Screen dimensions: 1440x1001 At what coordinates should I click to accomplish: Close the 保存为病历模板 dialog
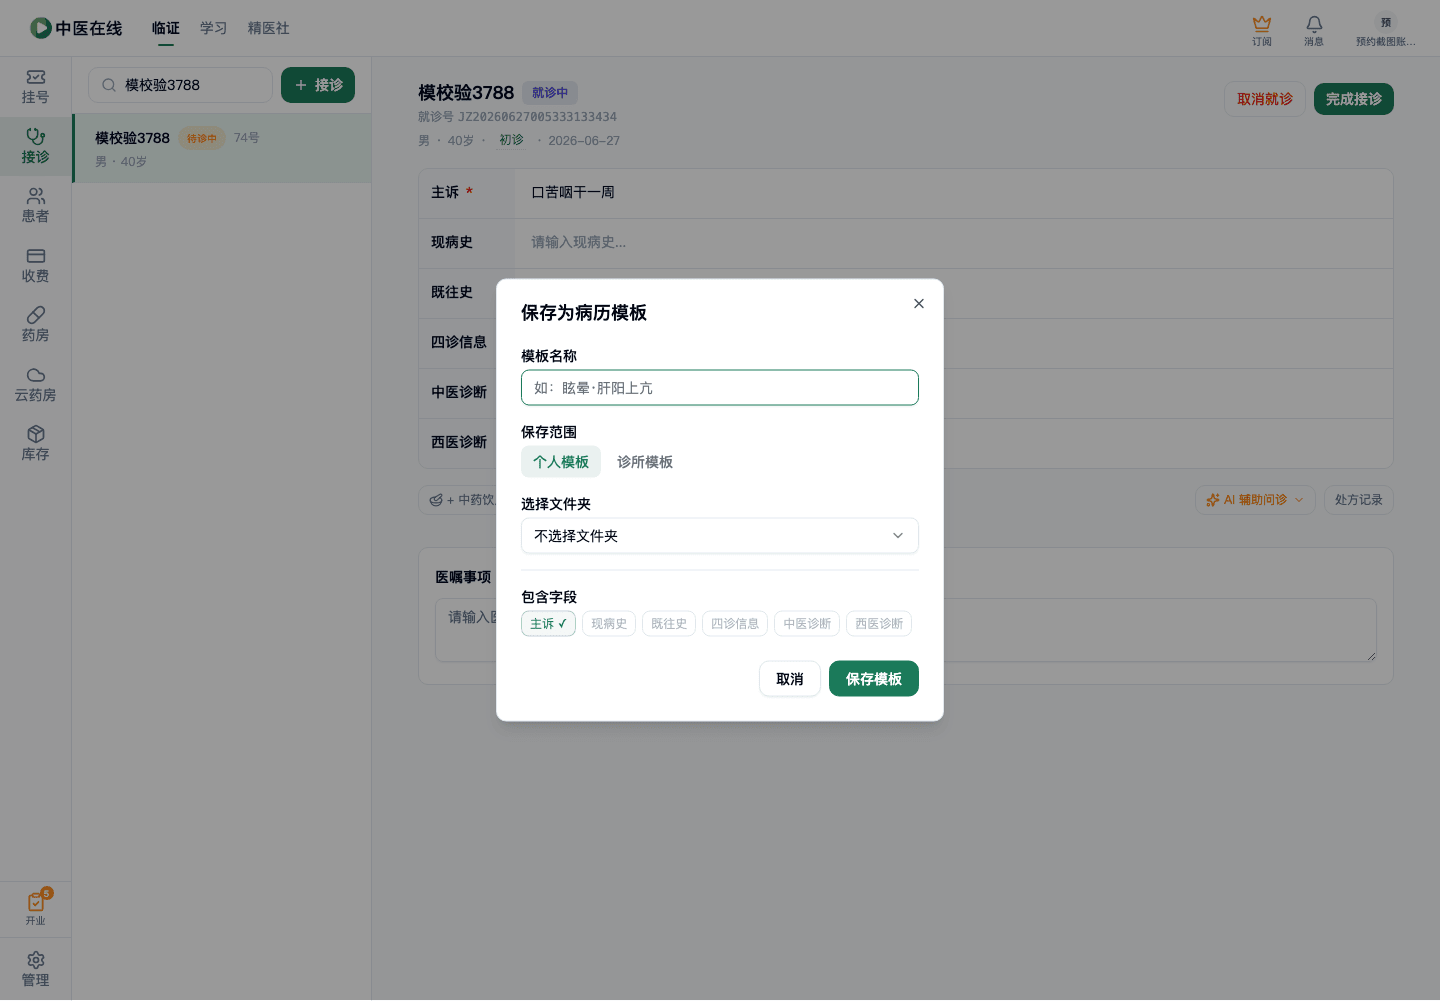tap(919, 304)
